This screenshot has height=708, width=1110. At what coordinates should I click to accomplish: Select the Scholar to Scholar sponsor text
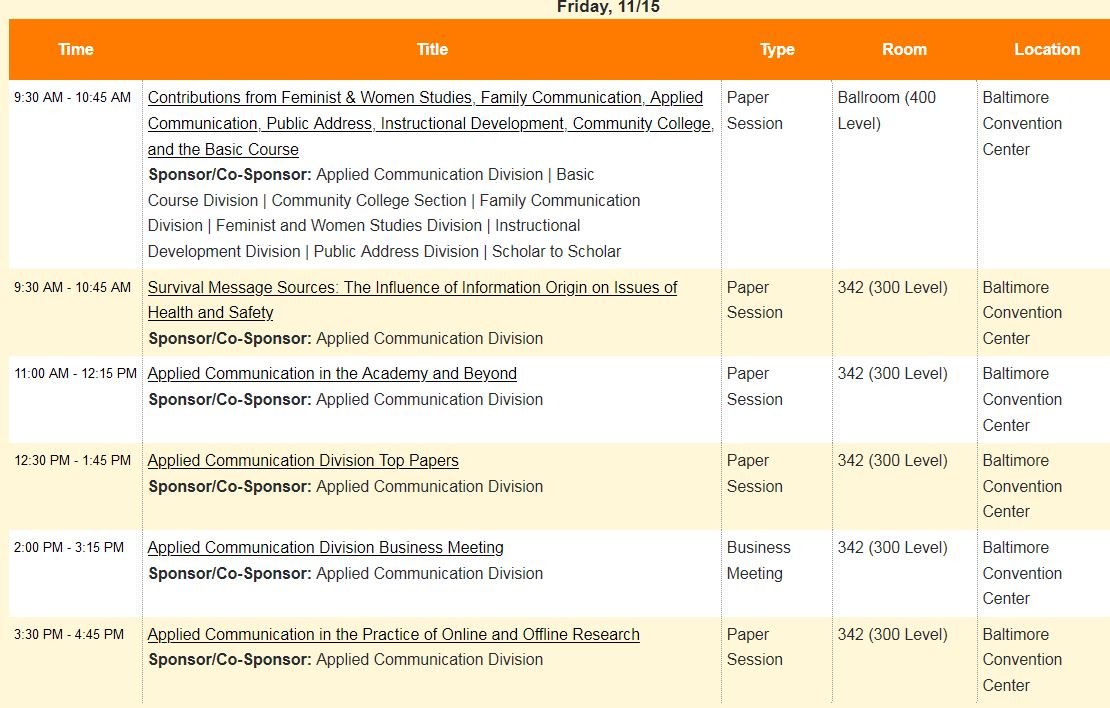(556, 251)
